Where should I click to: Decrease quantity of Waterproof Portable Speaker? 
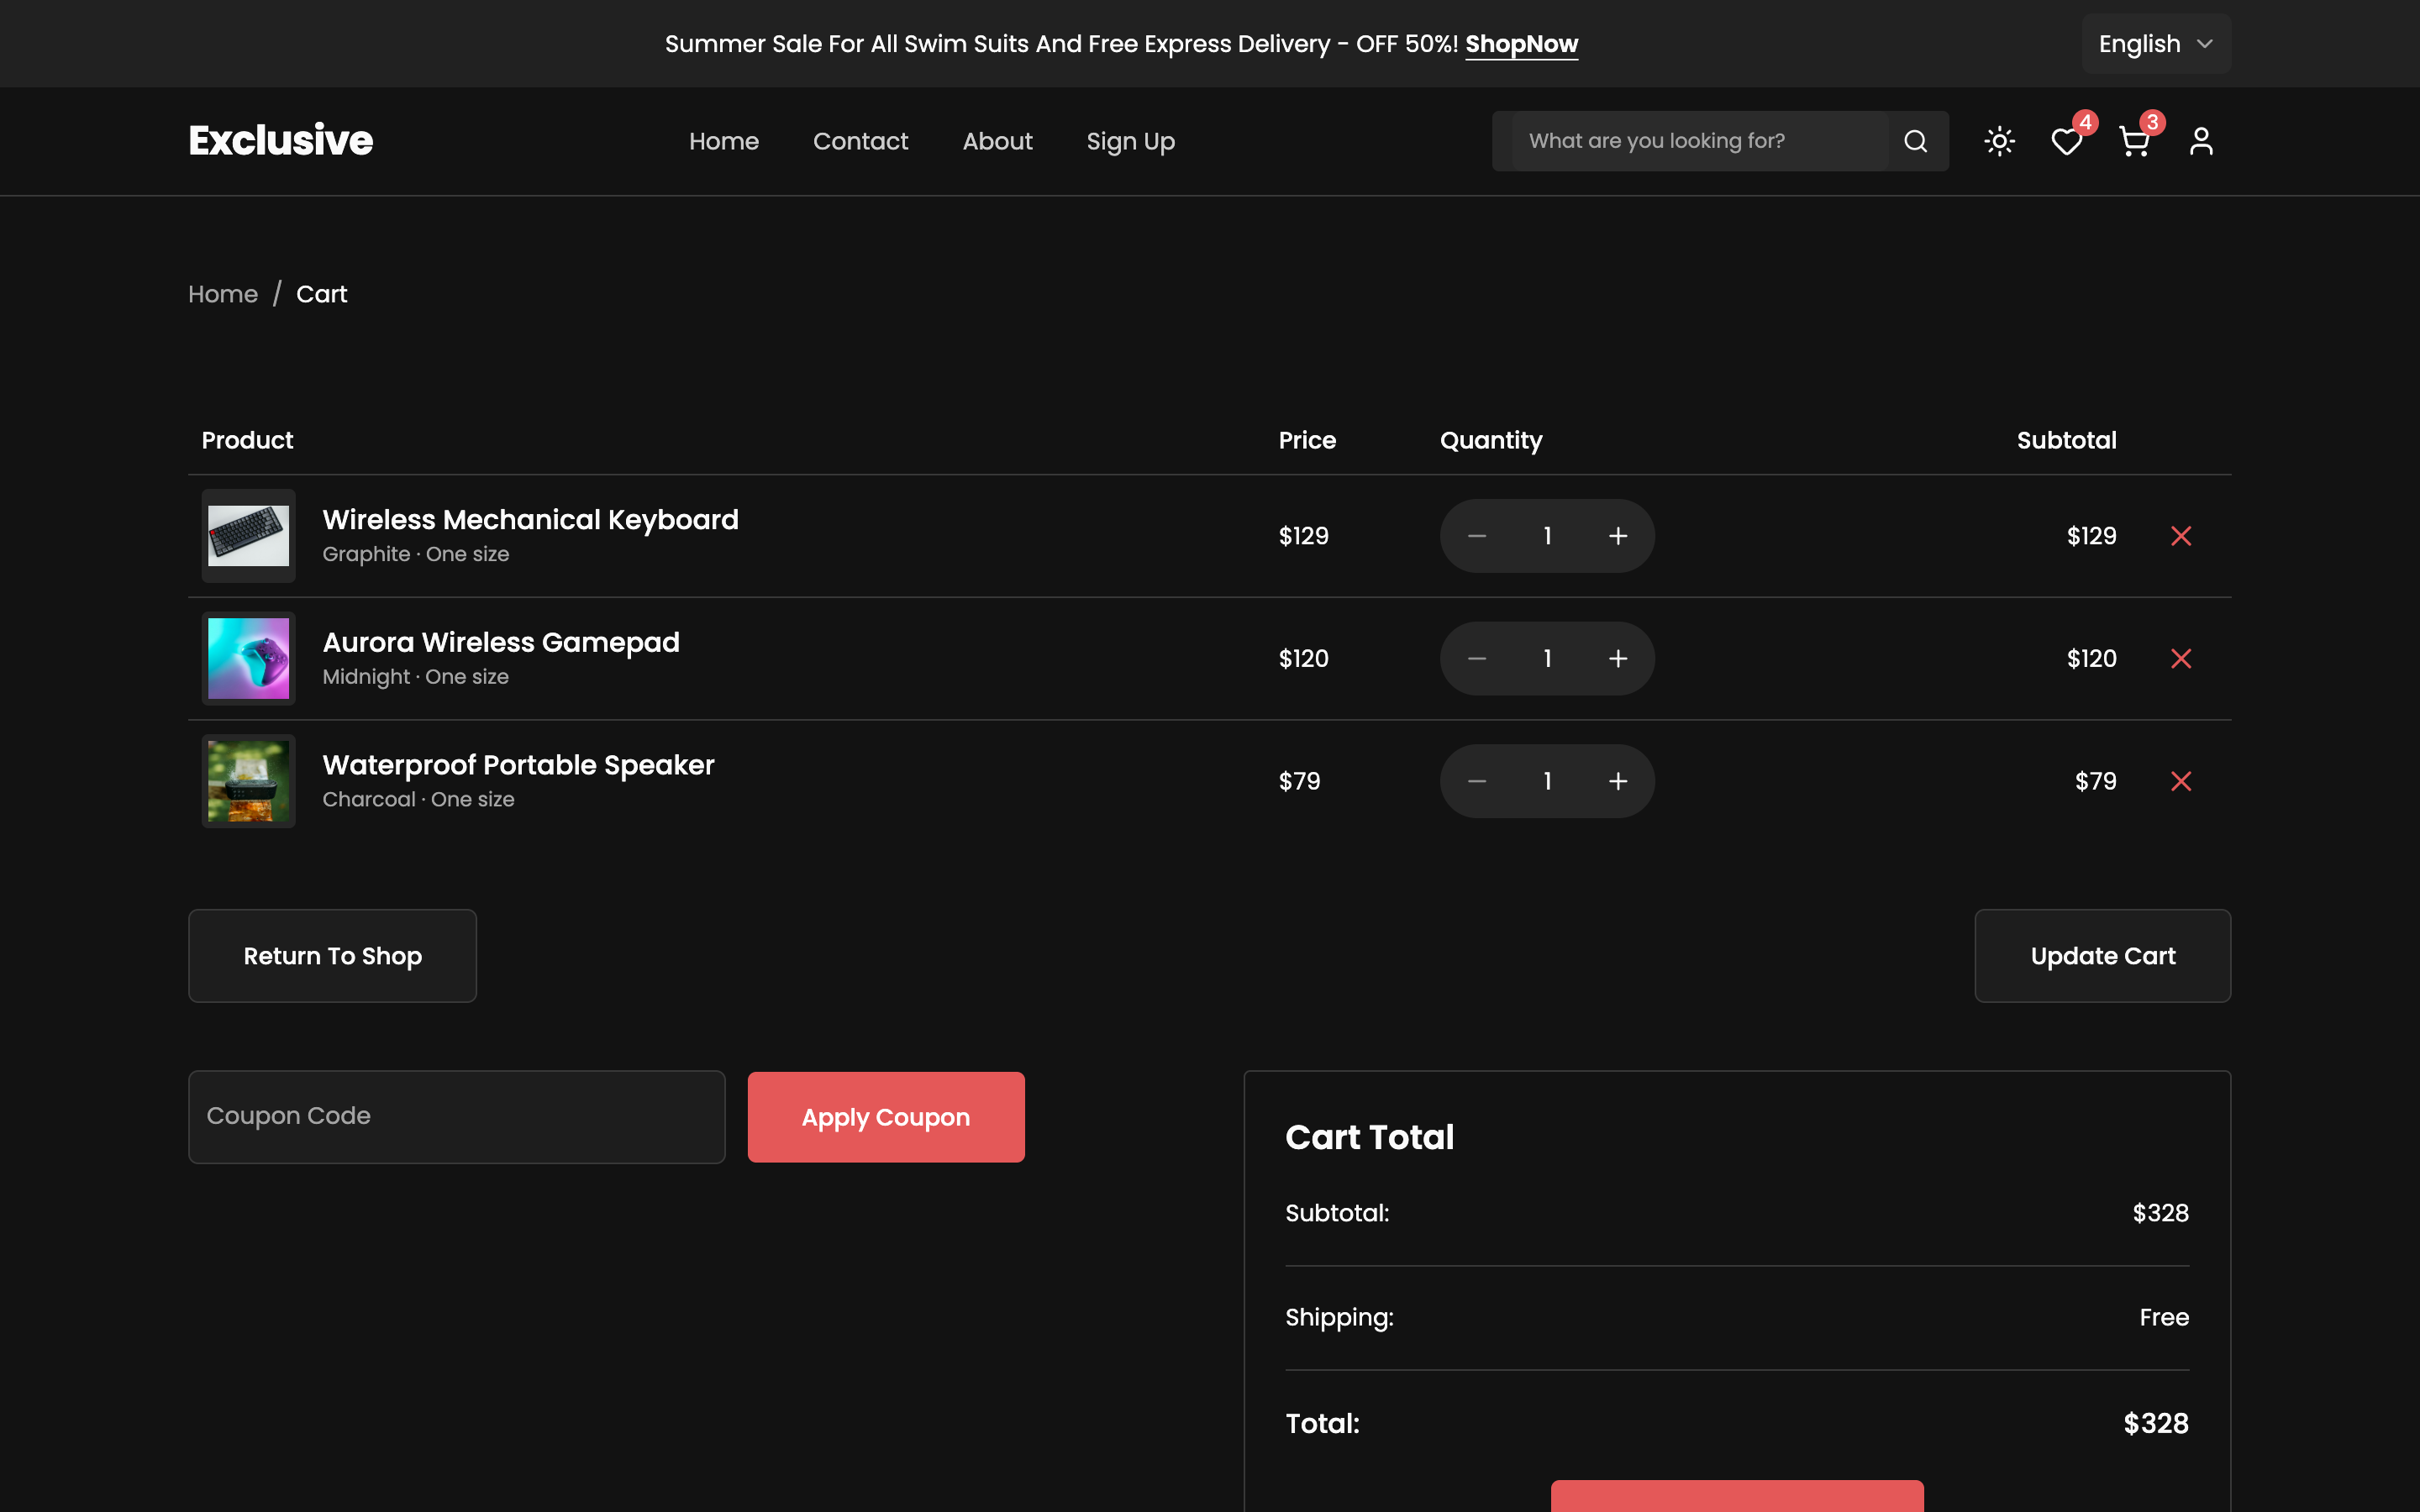(x=1477, y=781)
